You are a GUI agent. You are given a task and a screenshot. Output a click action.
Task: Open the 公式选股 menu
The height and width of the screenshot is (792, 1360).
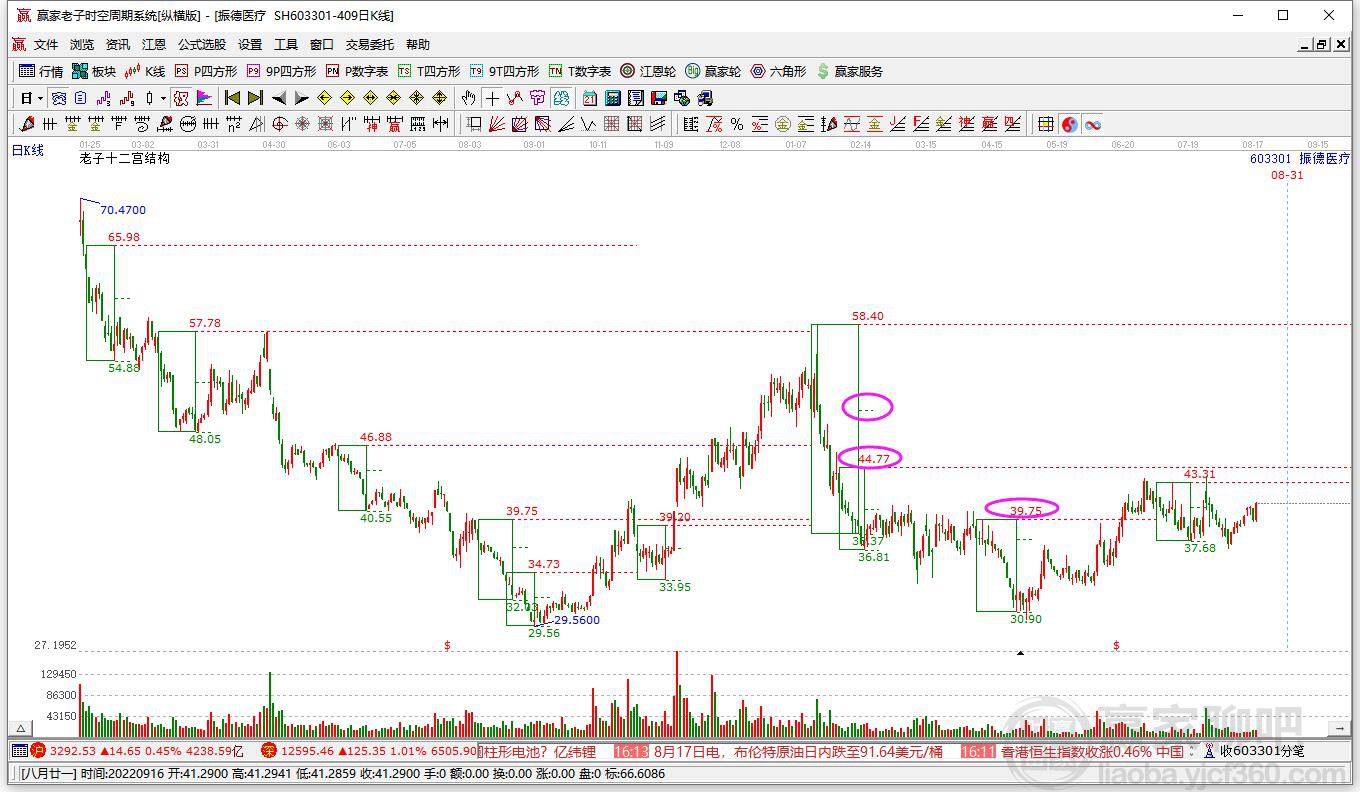[x=202, y=45]
